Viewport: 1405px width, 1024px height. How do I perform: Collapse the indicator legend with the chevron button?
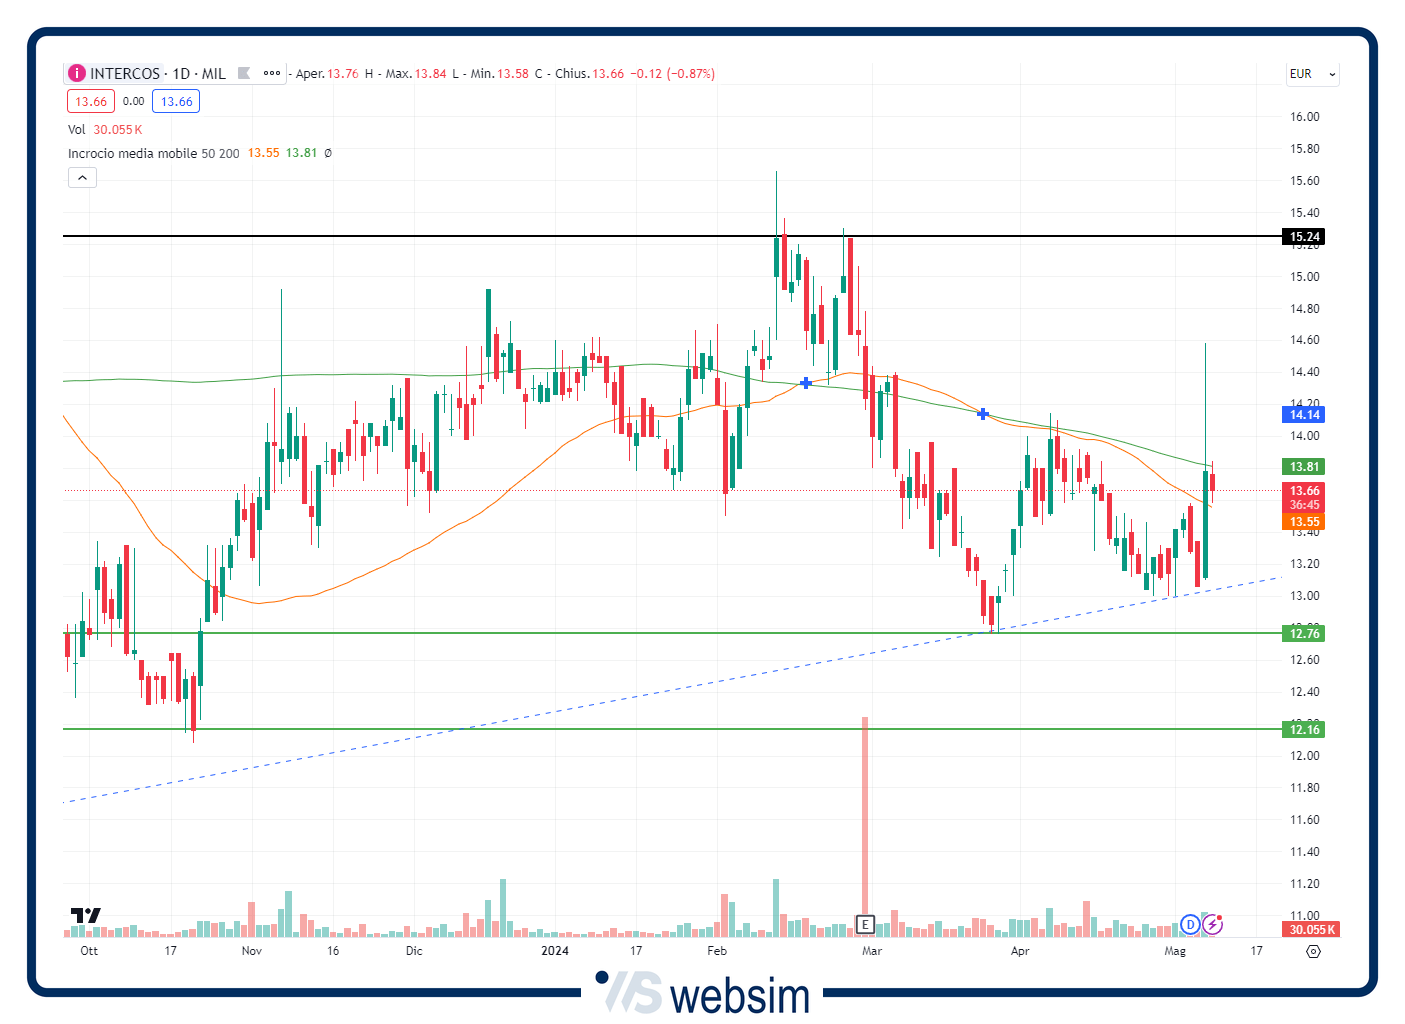[82, 178]
